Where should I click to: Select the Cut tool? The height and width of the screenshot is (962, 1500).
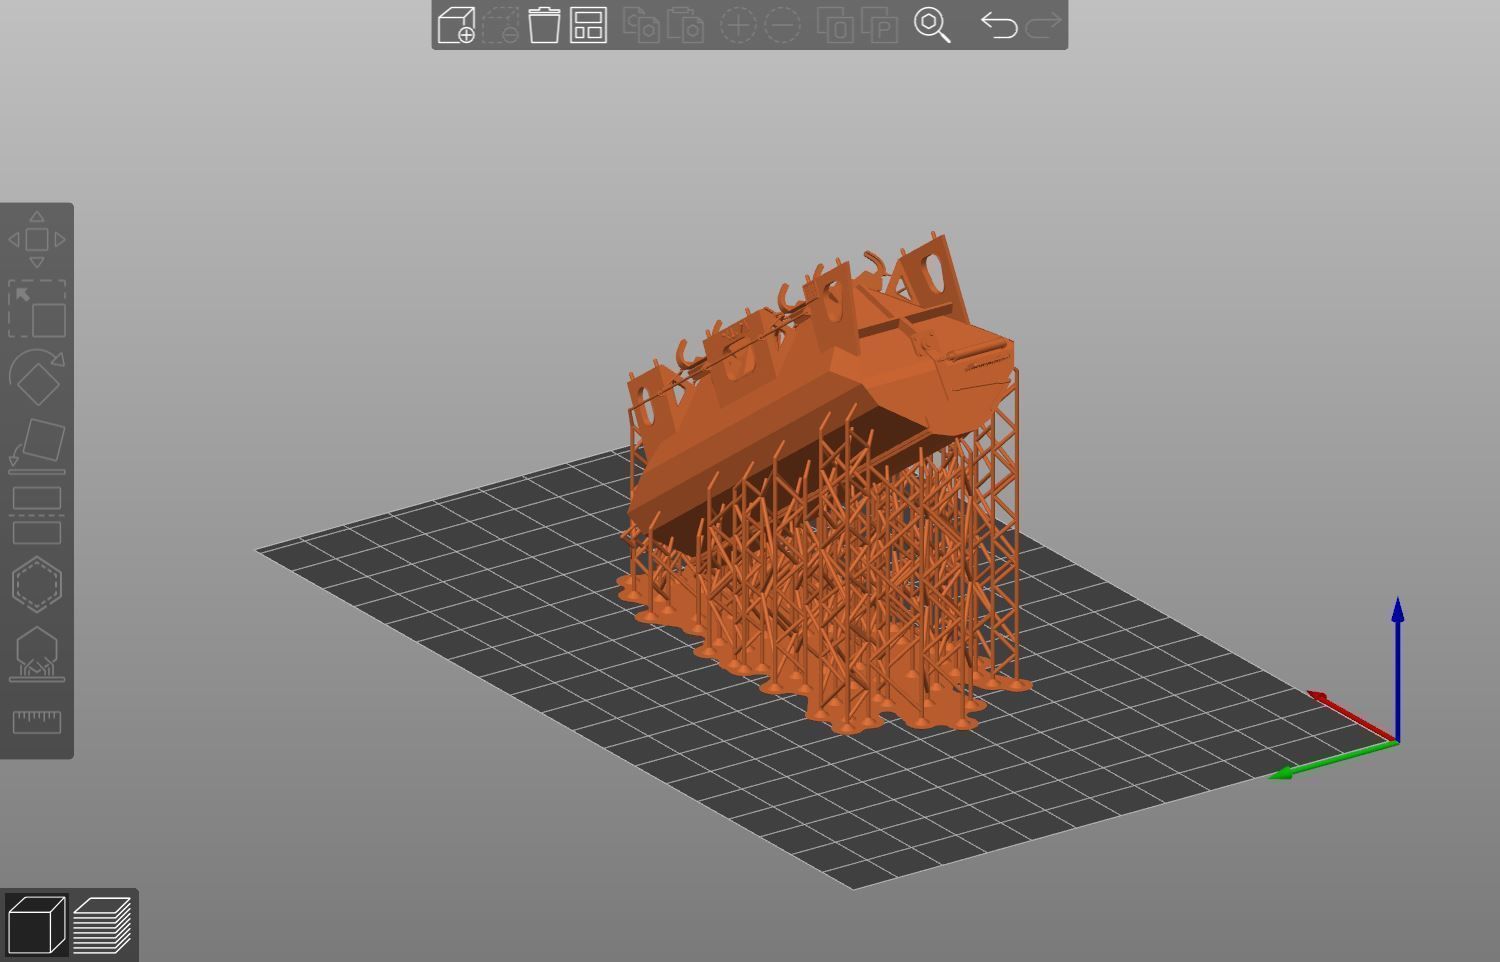click(37, 515)
